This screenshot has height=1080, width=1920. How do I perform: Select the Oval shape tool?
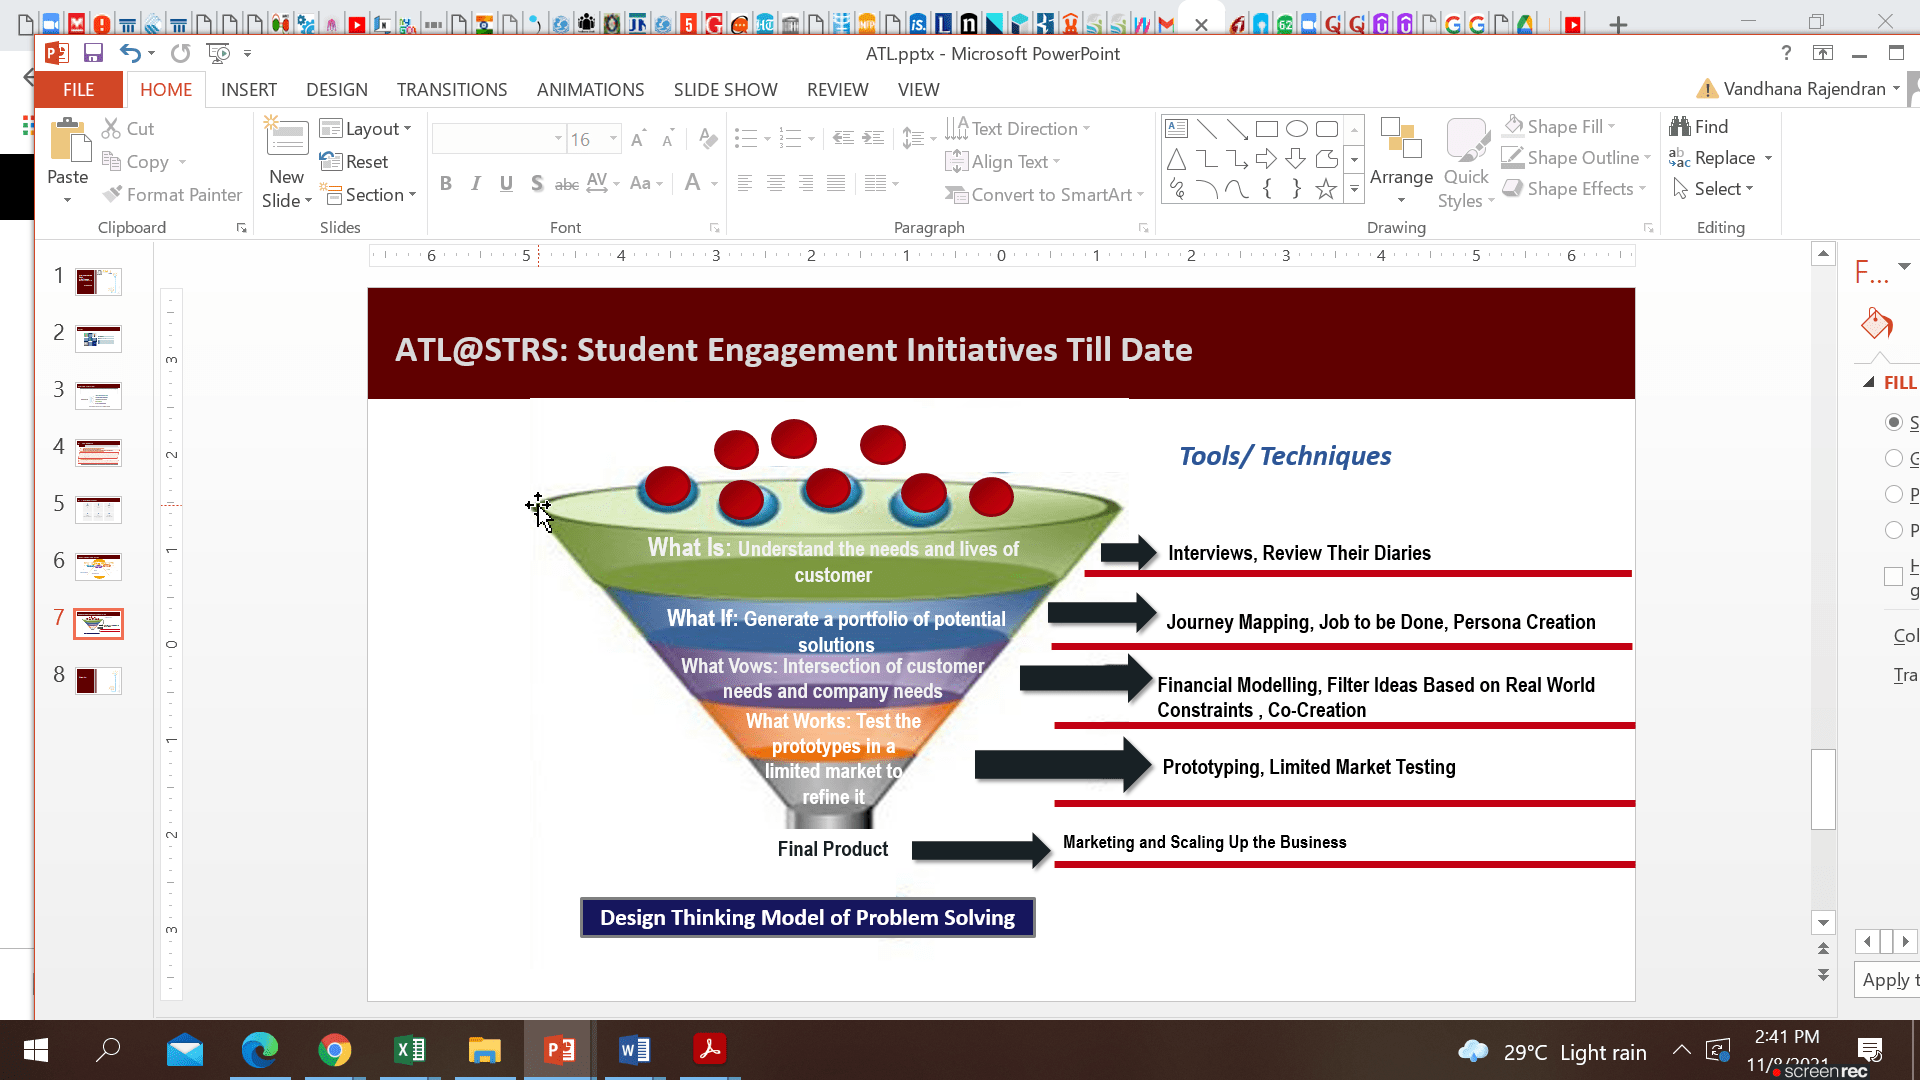[x=1297, y=128]
